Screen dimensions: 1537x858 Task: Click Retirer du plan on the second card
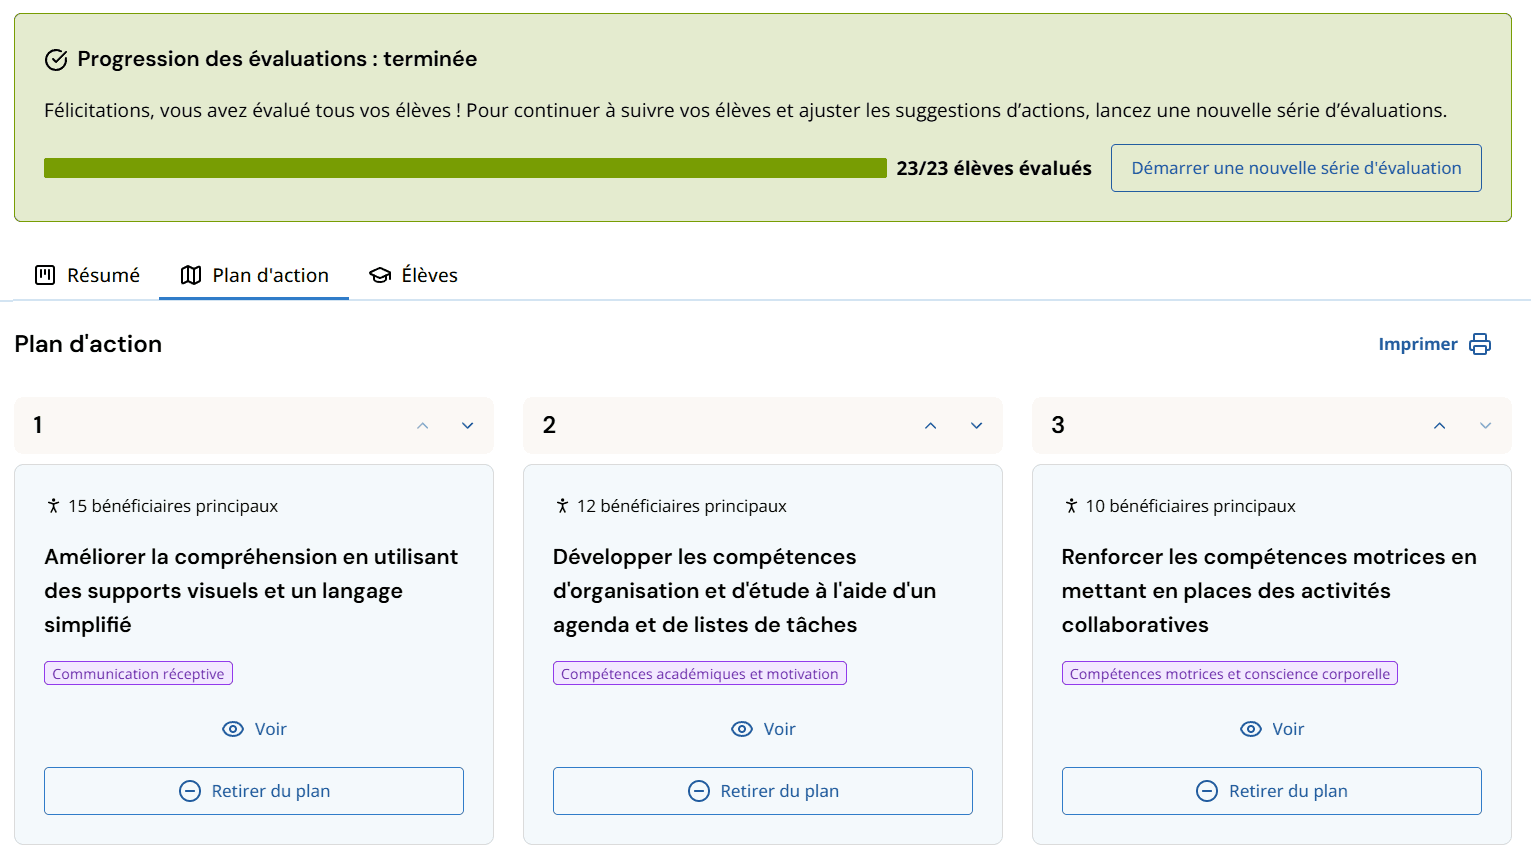762,790
